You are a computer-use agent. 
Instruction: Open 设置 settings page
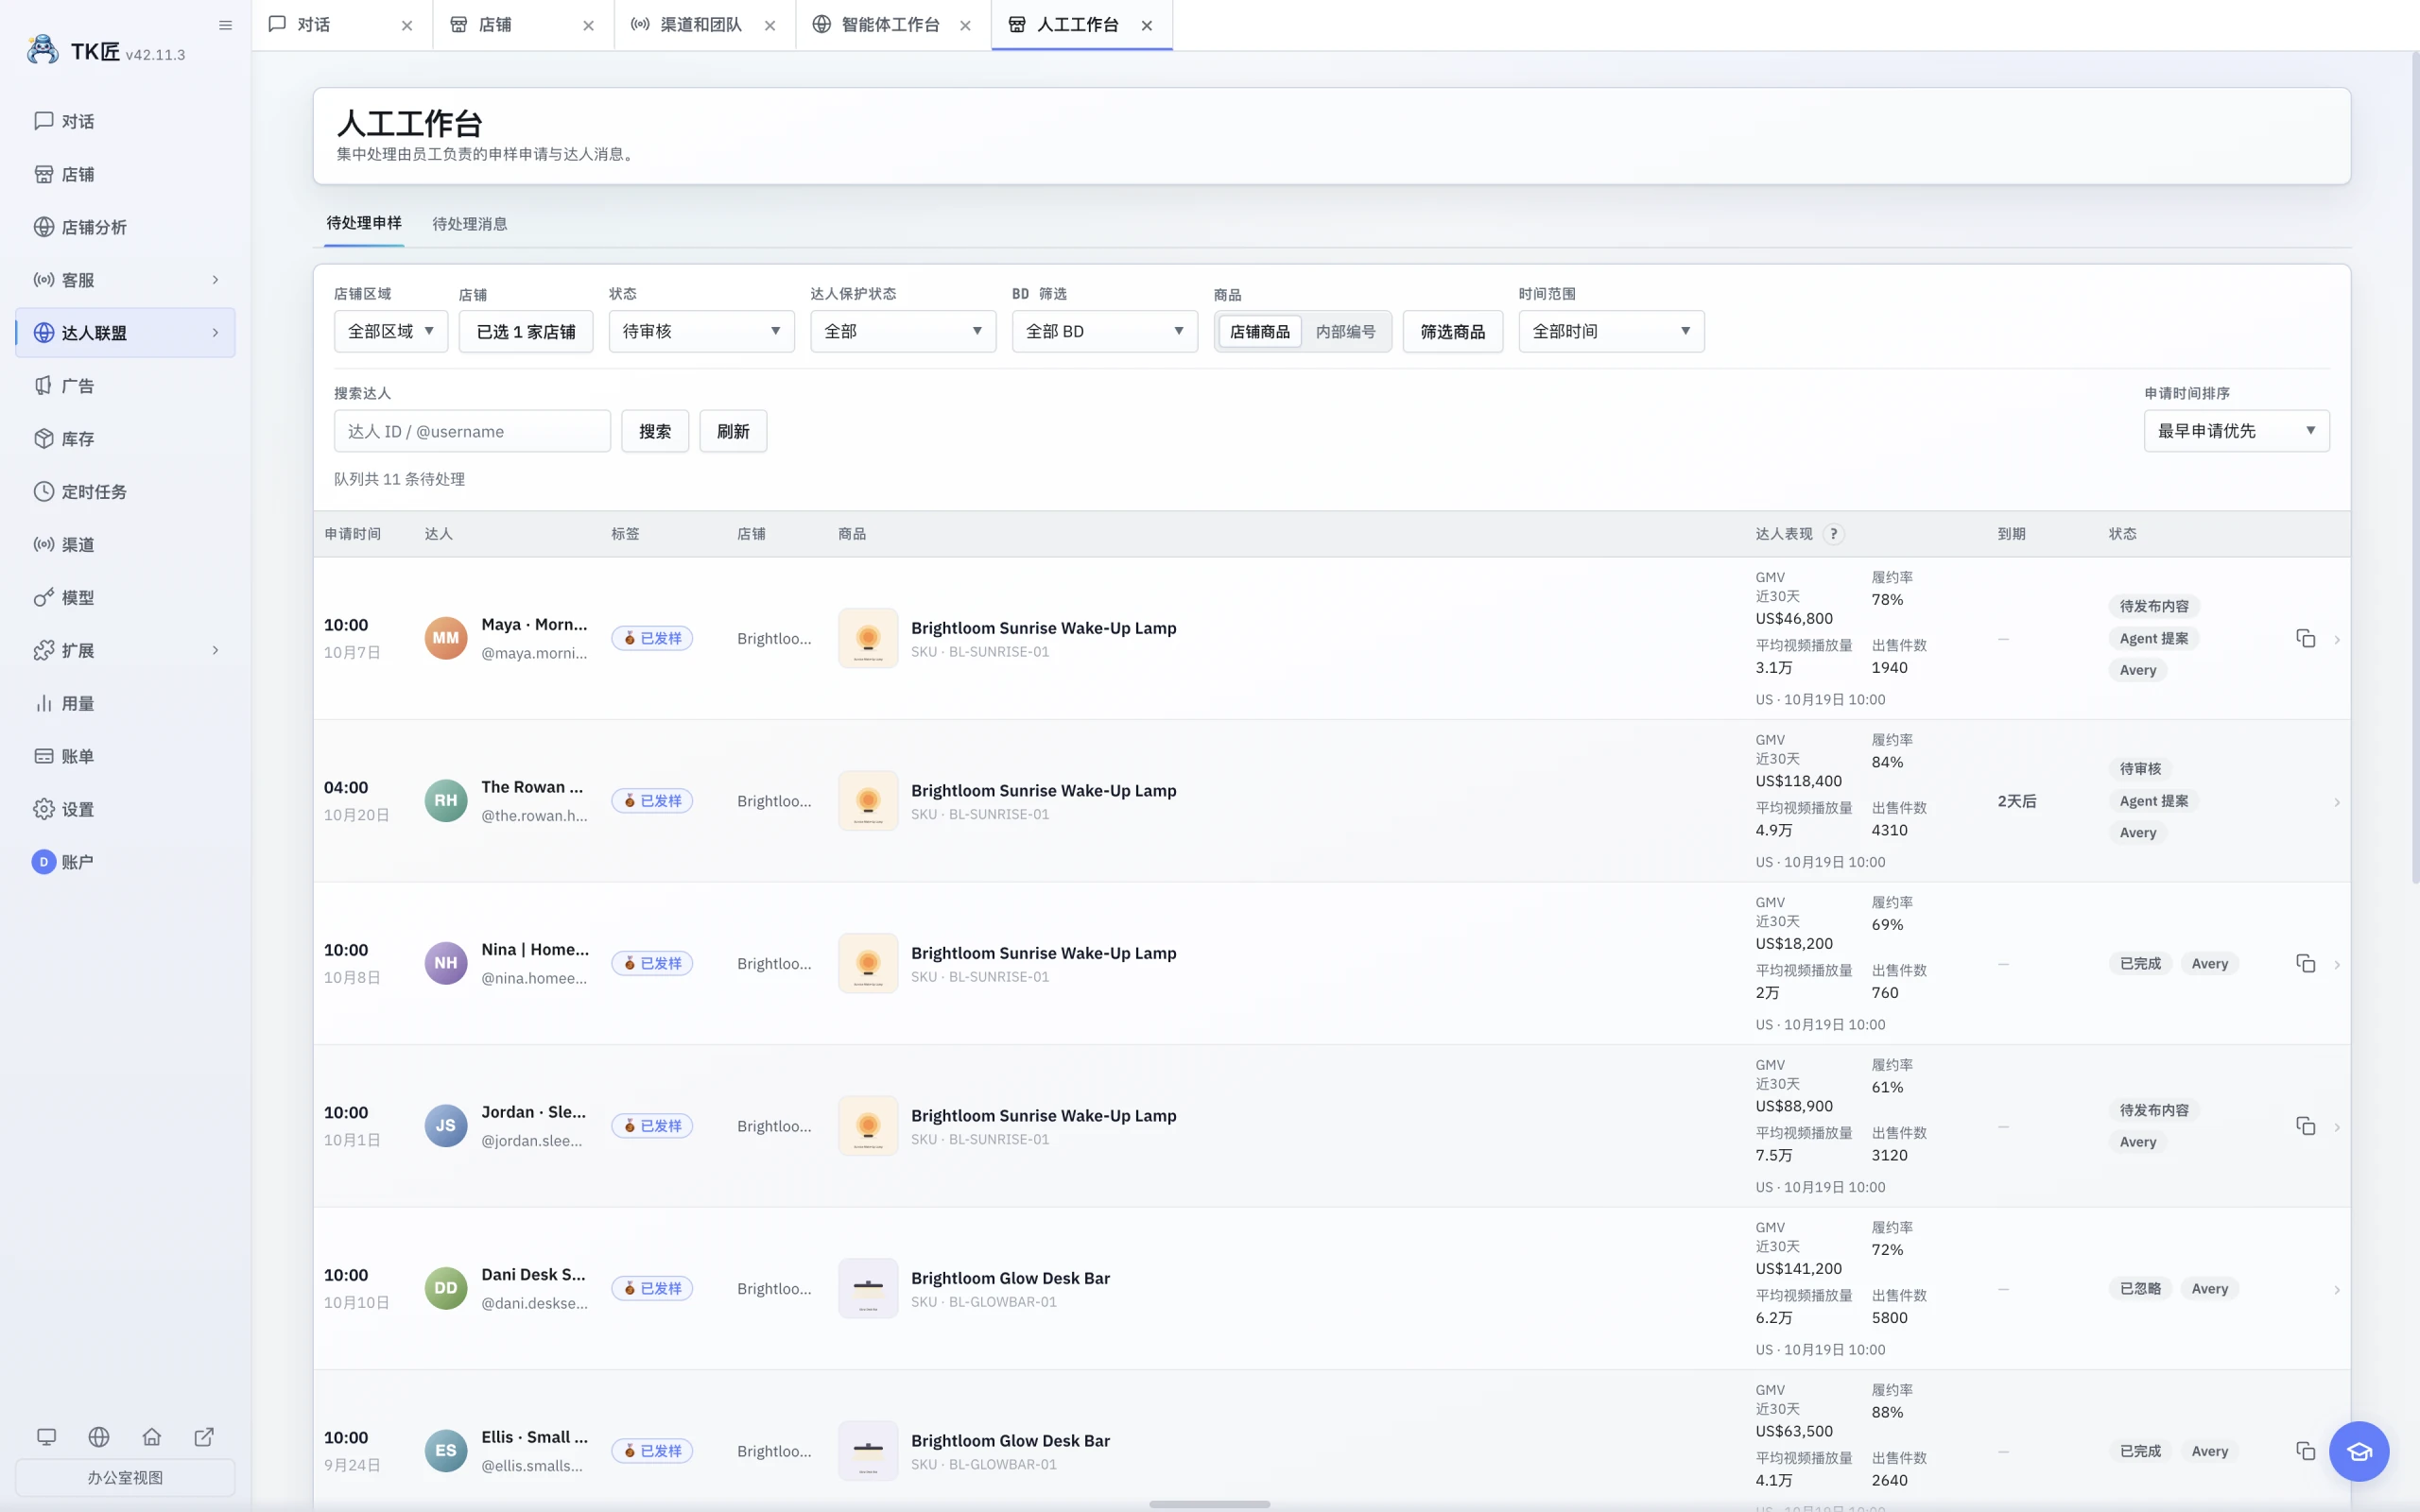click(x=125, y=809)
